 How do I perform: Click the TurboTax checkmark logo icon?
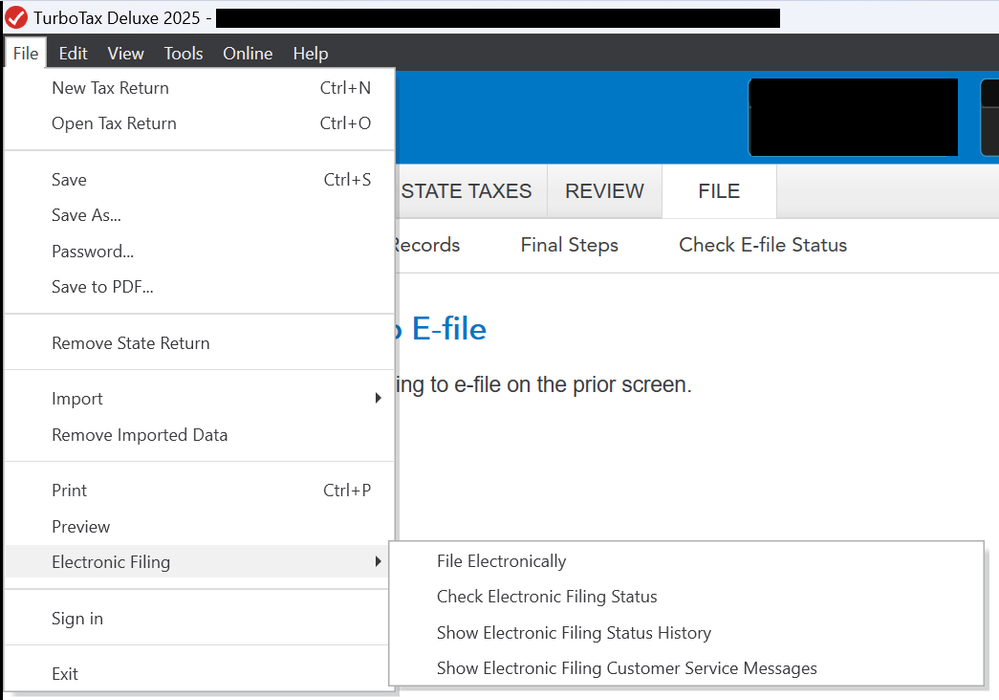pos(16,17)
